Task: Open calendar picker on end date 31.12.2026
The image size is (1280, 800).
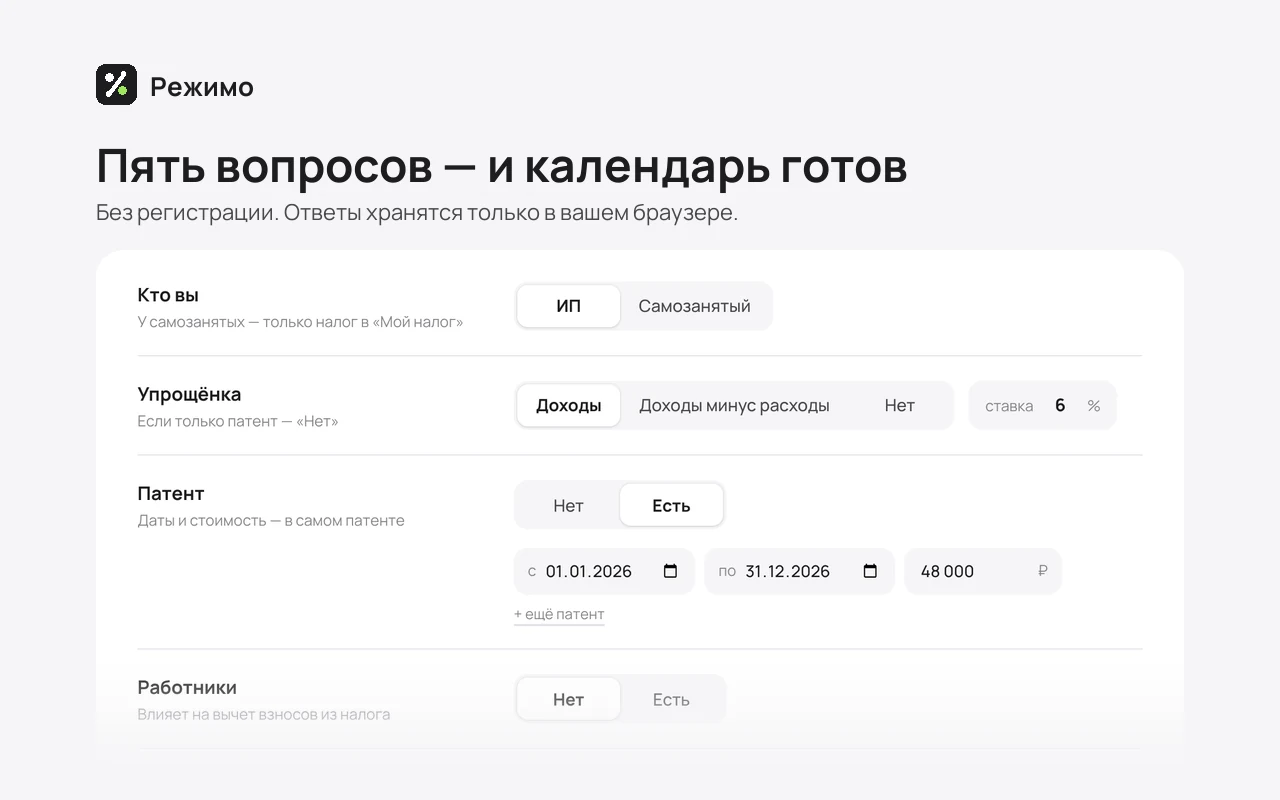Action: 870,571
